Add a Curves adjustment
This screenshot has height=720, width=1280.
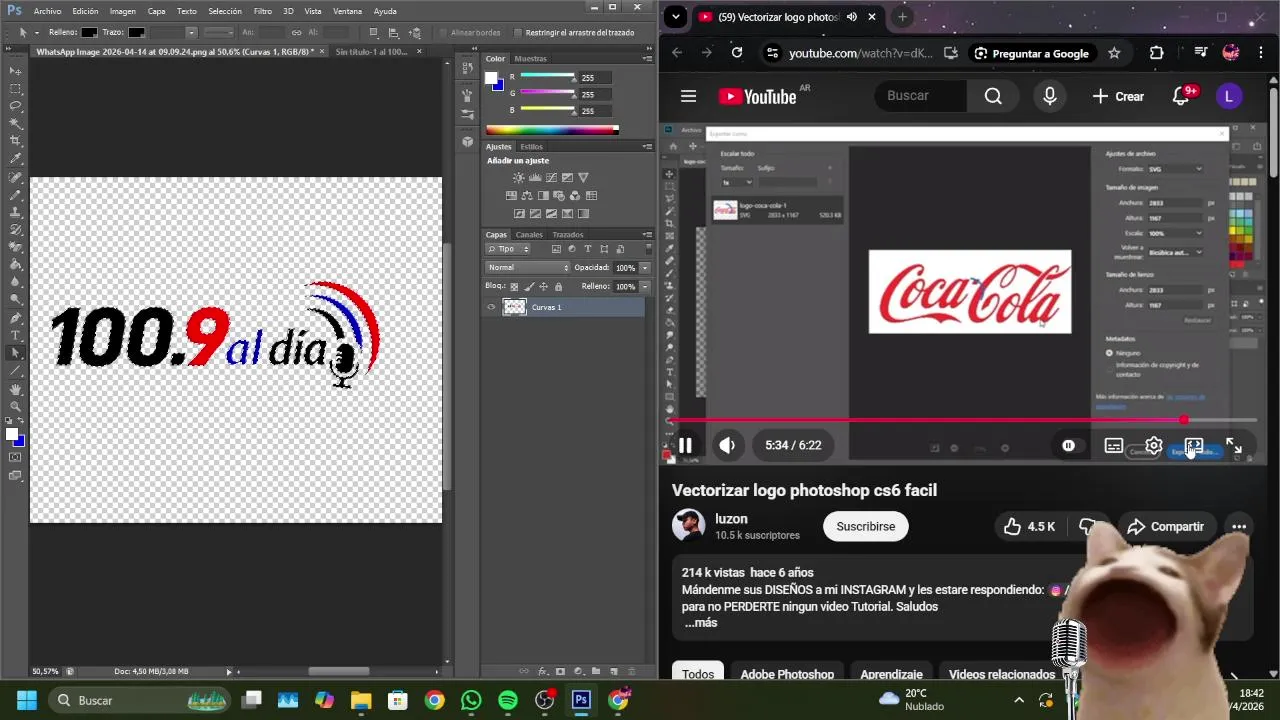pos(551,178)
